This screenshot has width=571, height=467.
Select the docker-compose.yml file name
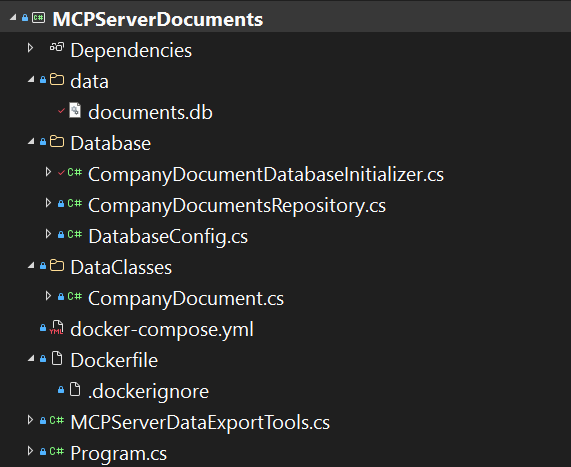point(162,330)
